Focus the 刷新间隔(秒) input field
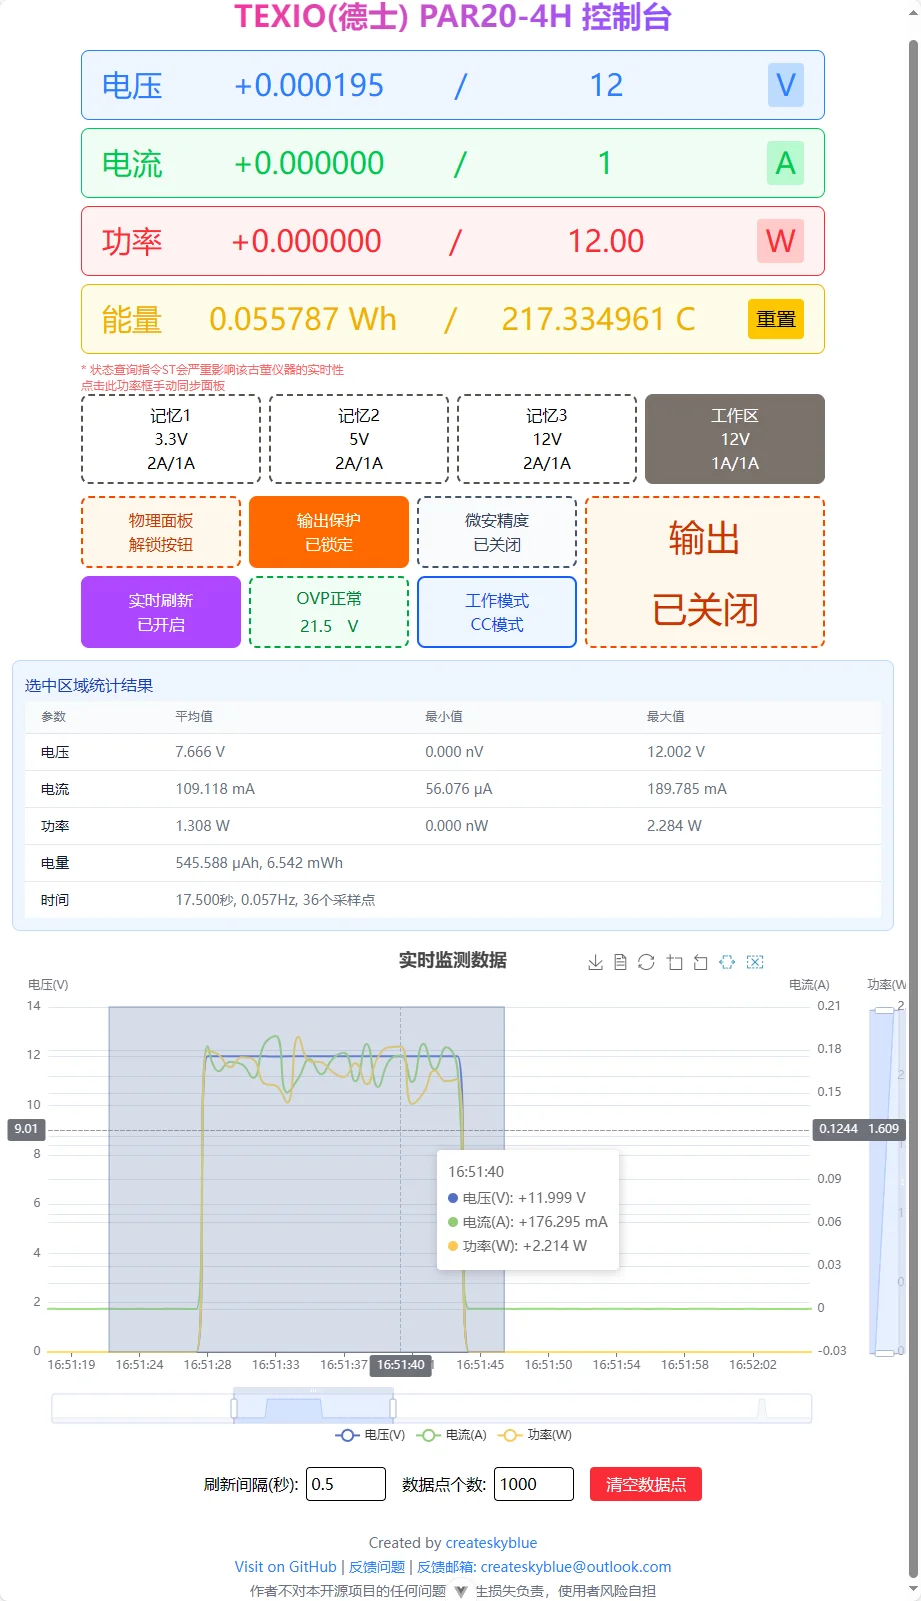Image resolution: width=921 pixels, height=1601 pixels. click(x=346, y=1484)
